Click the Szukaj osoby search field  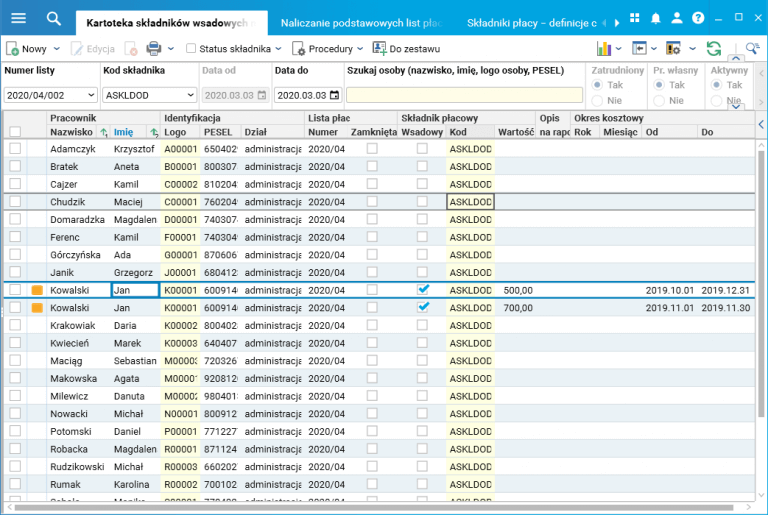464,95
